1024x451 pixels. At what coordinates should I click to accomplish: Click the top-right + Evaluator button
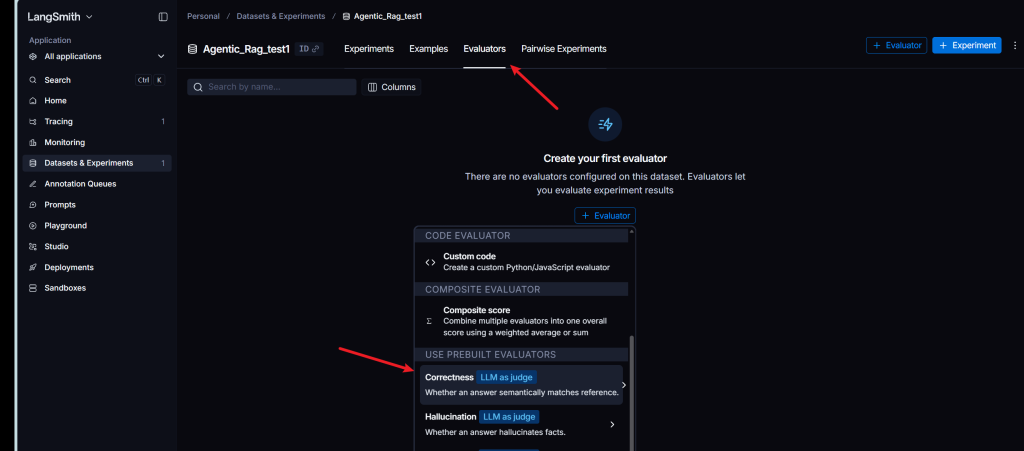coord(896,45)
